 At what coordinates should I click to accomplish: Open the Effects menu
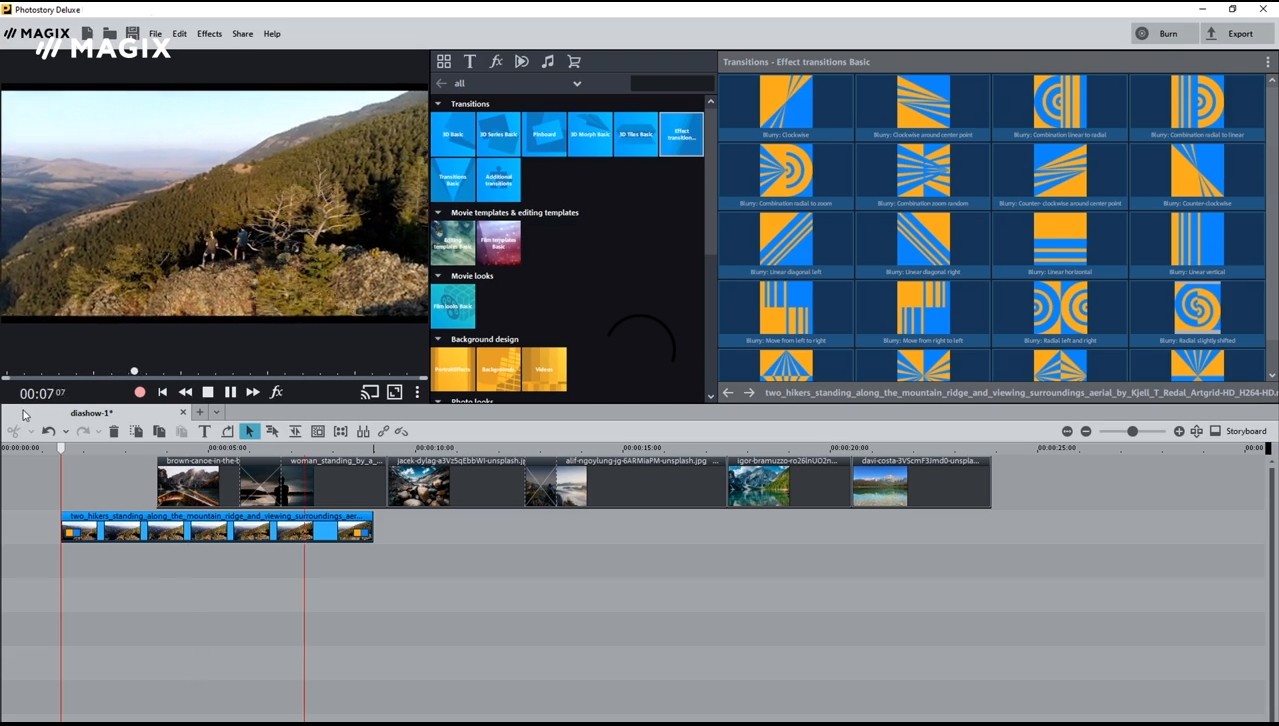click(209, 34)
